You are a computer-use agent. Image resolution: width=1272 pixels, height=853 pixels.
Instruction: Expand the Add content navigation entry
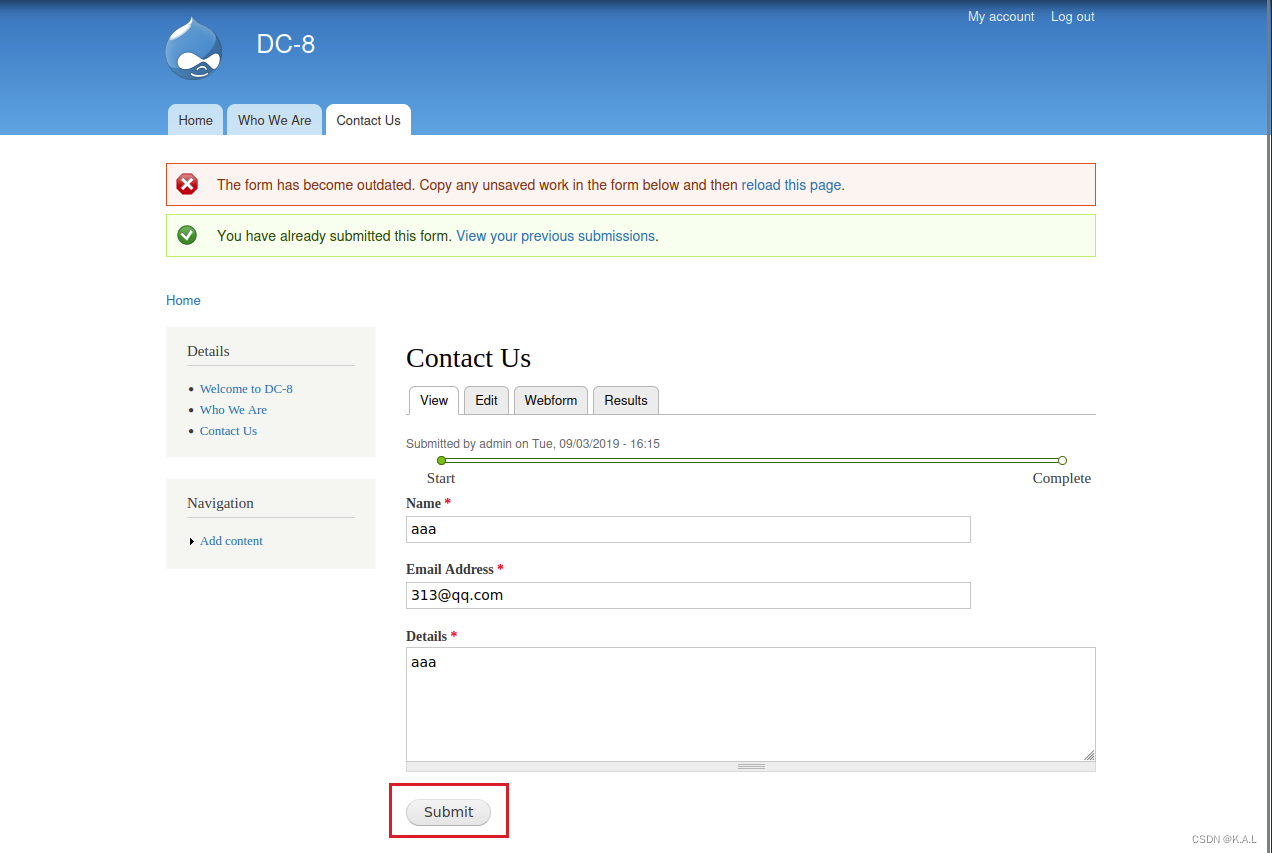pos(231,540)
